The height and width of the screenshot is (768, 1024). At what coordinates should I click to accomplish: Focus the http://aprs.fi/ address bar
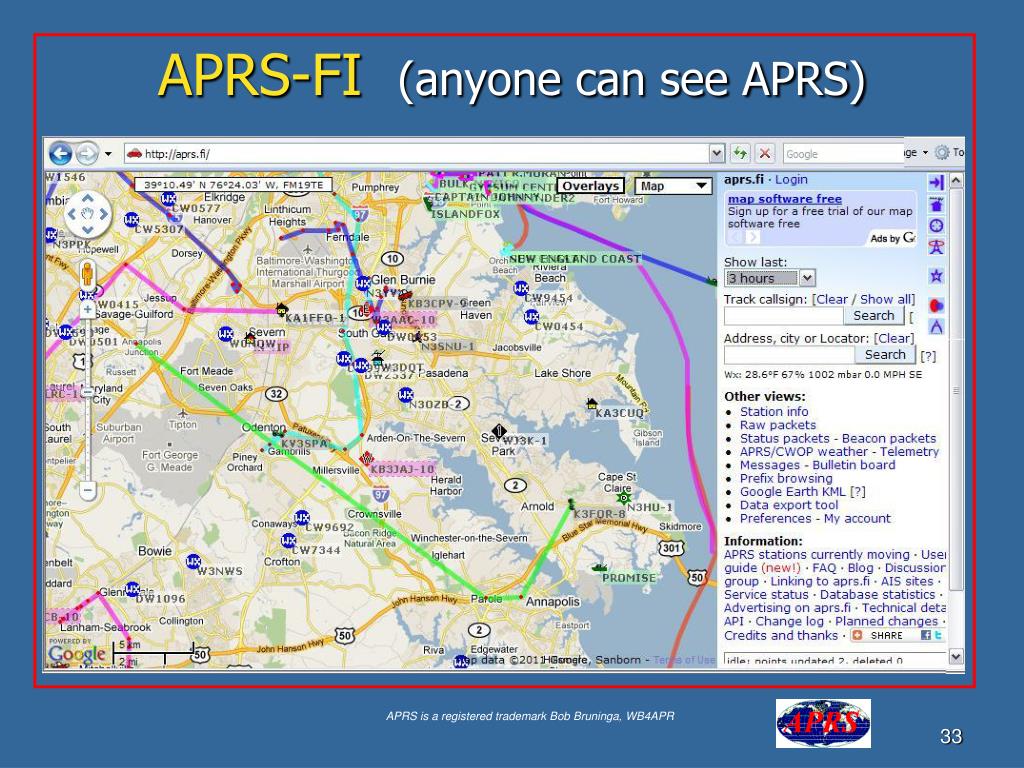415,154
